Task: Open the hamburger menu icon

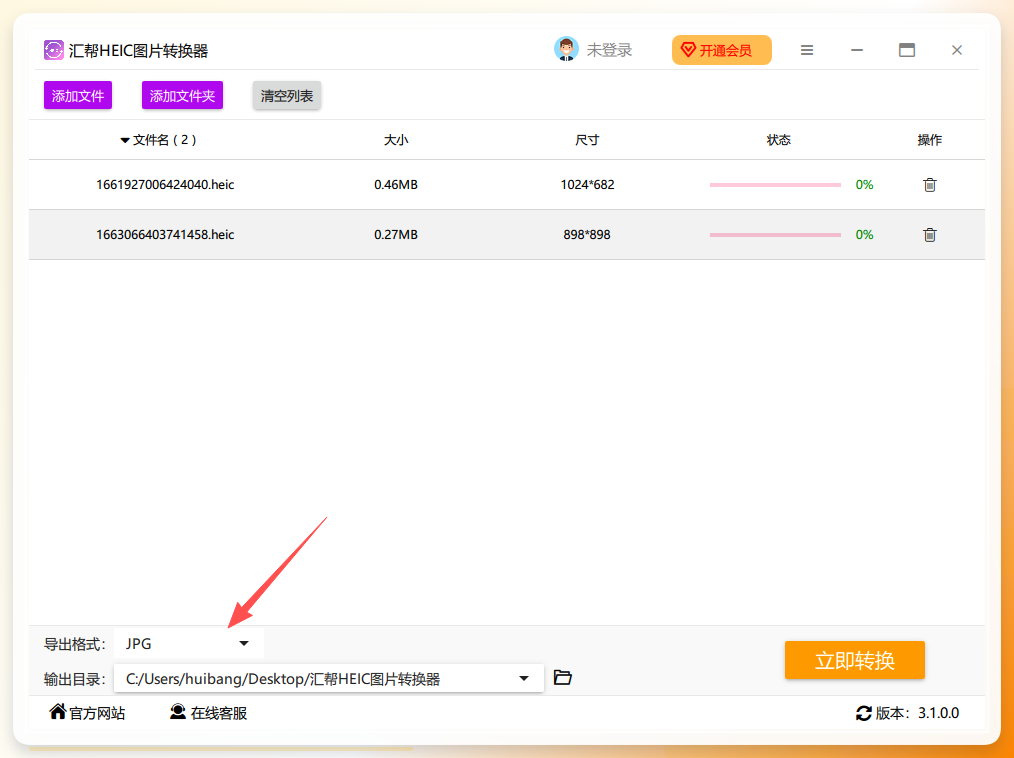Action: pyautogui.click(x=806, y=50)
